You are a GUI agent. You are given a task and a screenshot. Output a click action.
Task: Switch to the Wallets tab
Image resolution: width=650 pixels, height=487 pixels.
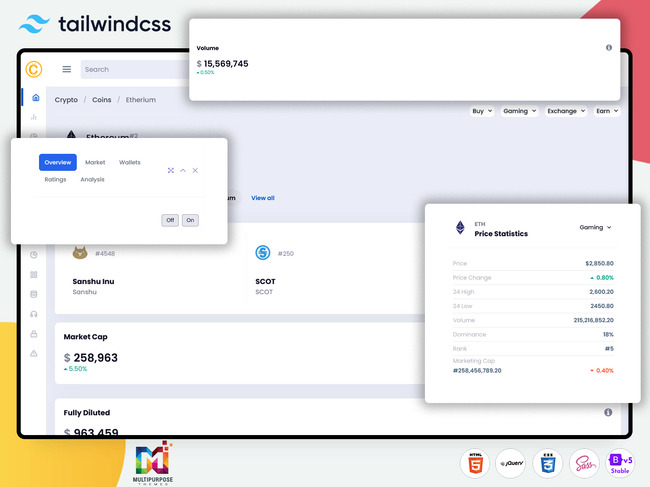(x=130, y=162)
